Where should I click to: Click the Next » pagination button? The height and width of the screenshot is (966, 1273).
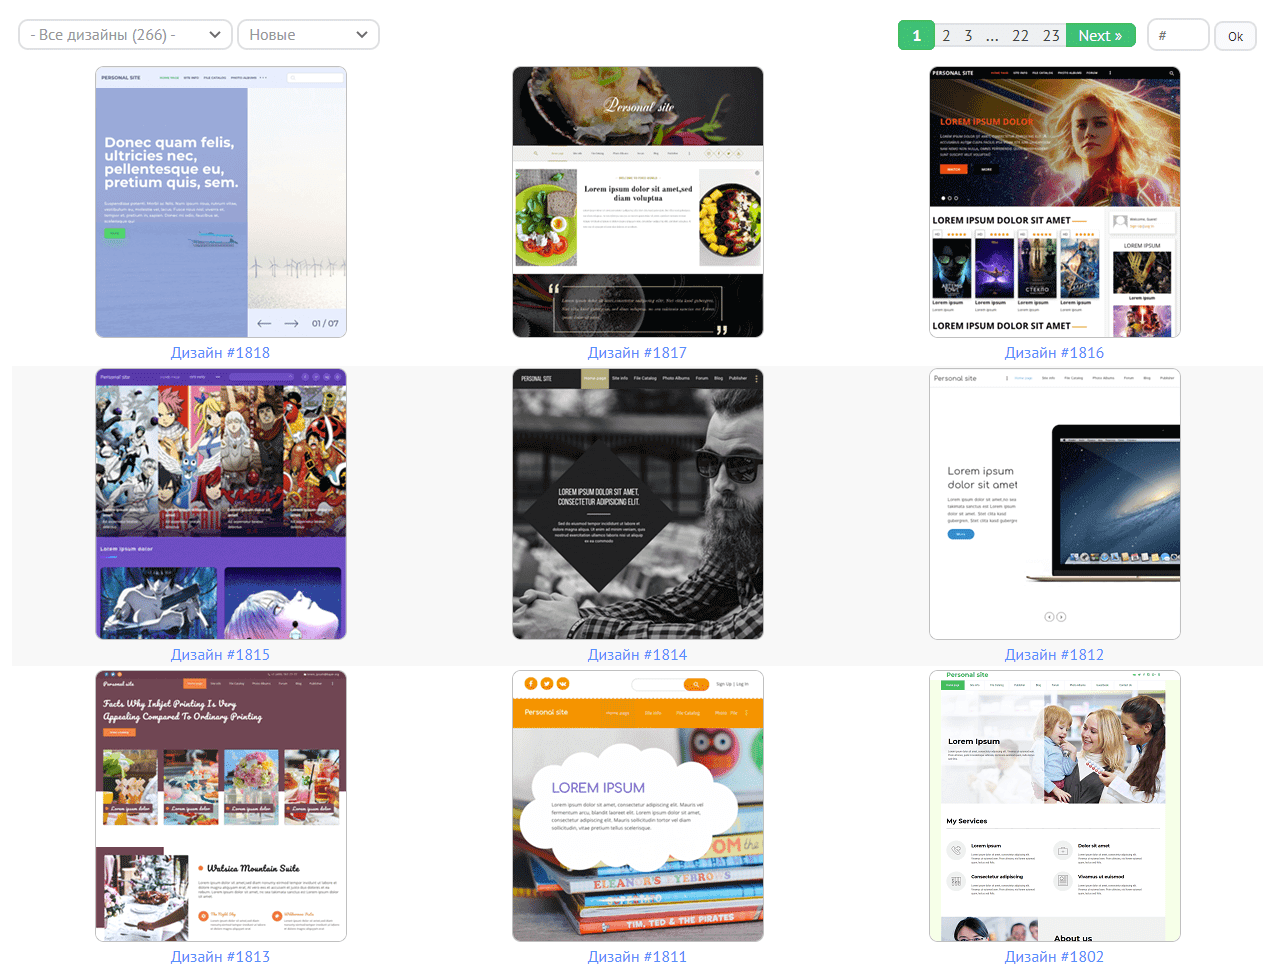[1100, 36]
